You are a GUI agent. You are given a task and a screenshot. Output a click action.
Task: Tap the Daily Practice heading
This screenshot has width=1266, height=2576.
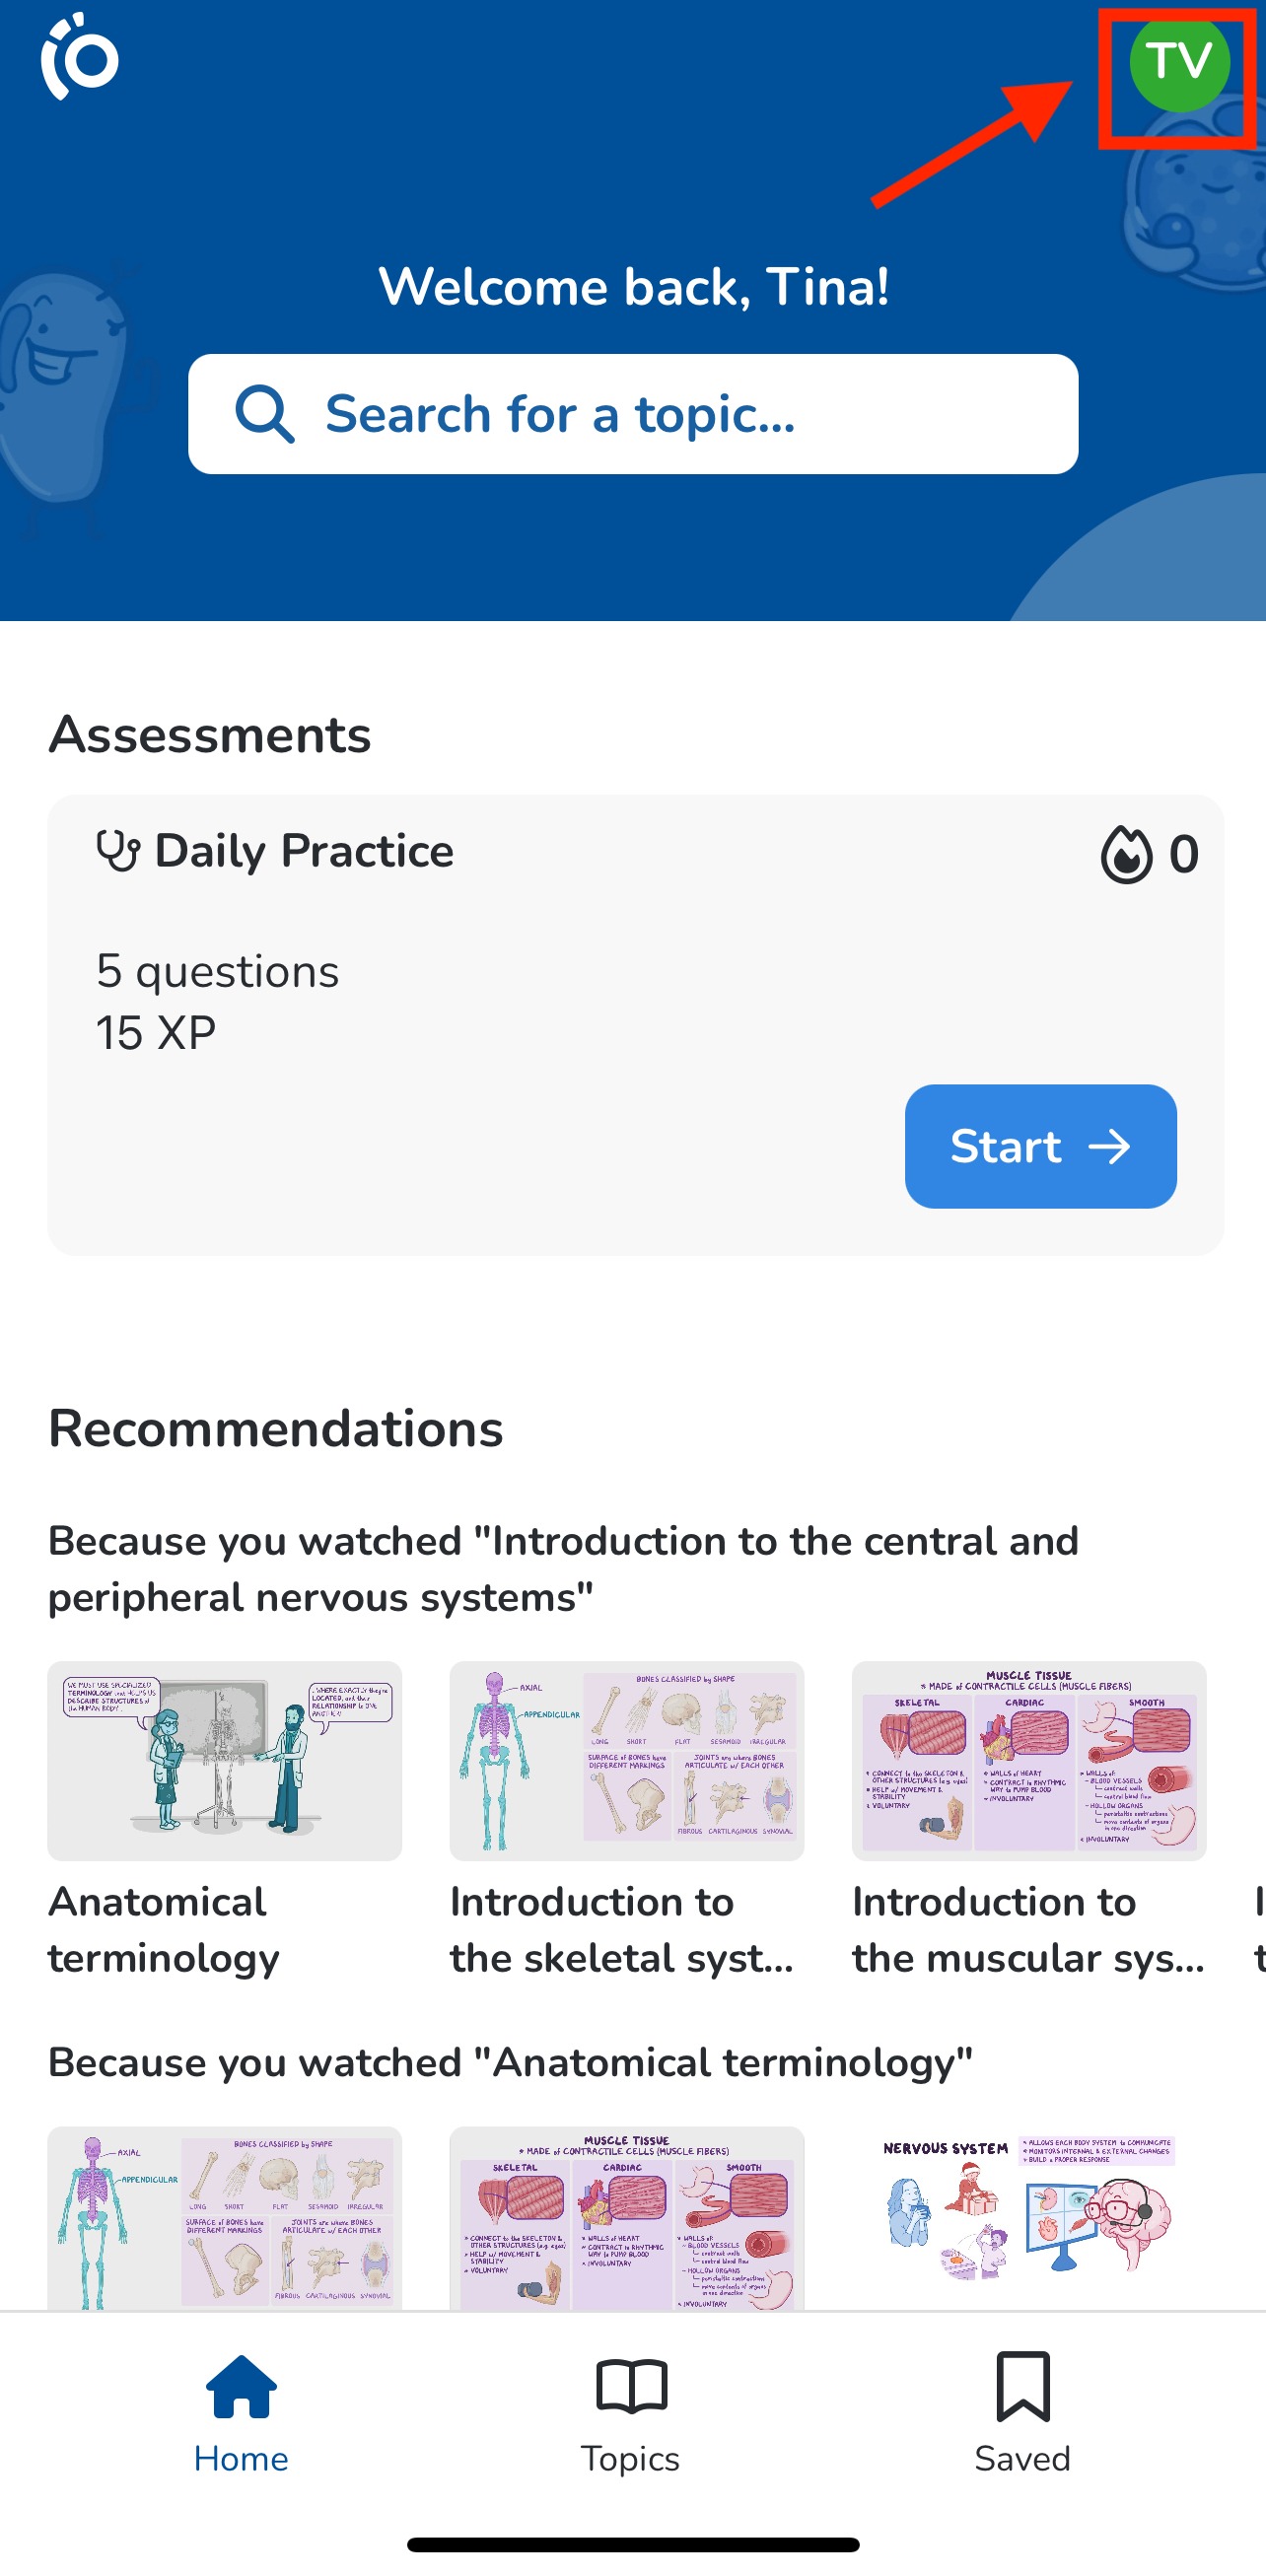304,851
